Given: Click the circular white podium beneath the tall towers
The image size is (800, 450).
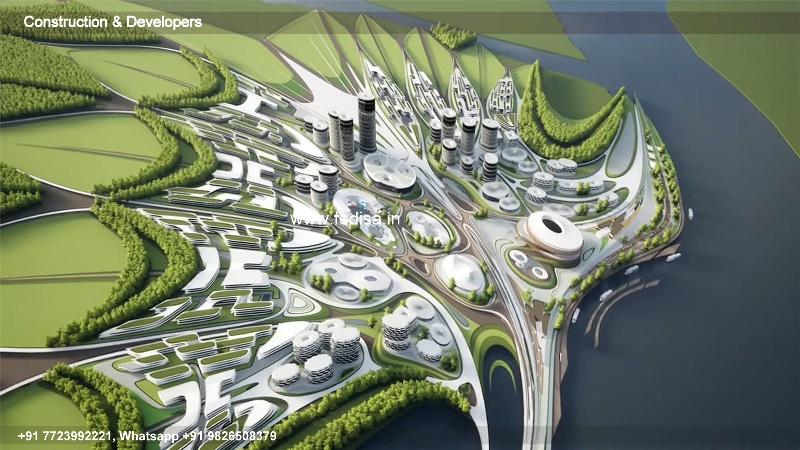Looking at the screenshot, I should tap(388, 170).
